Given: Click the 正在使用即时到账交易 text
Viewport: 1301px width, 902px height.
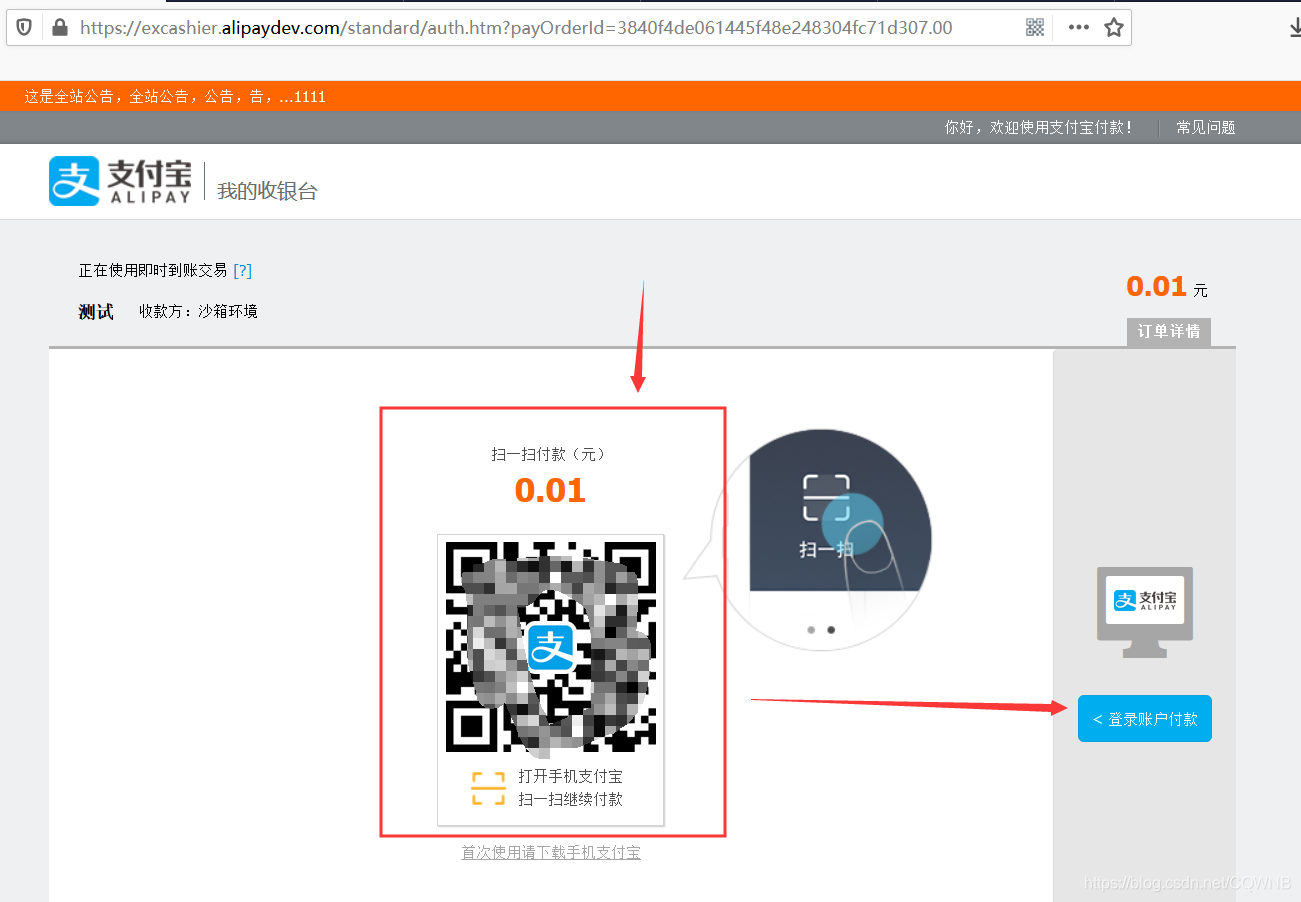Looking at the screenshot, I should [x=153, y=271].
